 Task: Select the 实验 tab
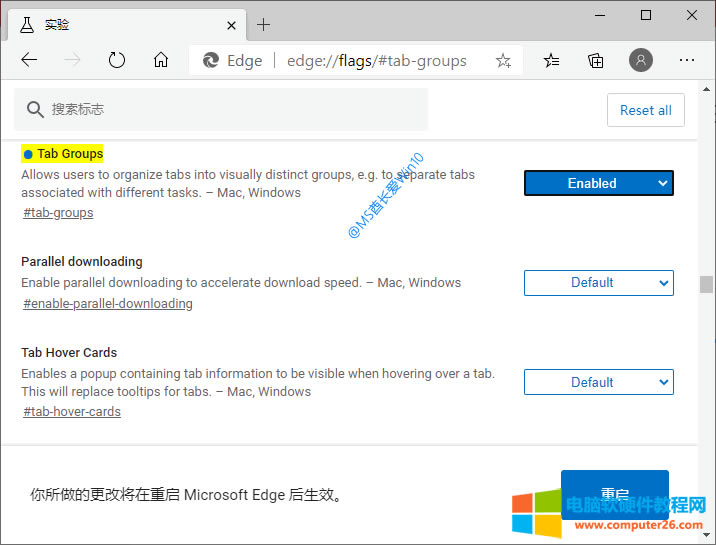click(127, 25)
